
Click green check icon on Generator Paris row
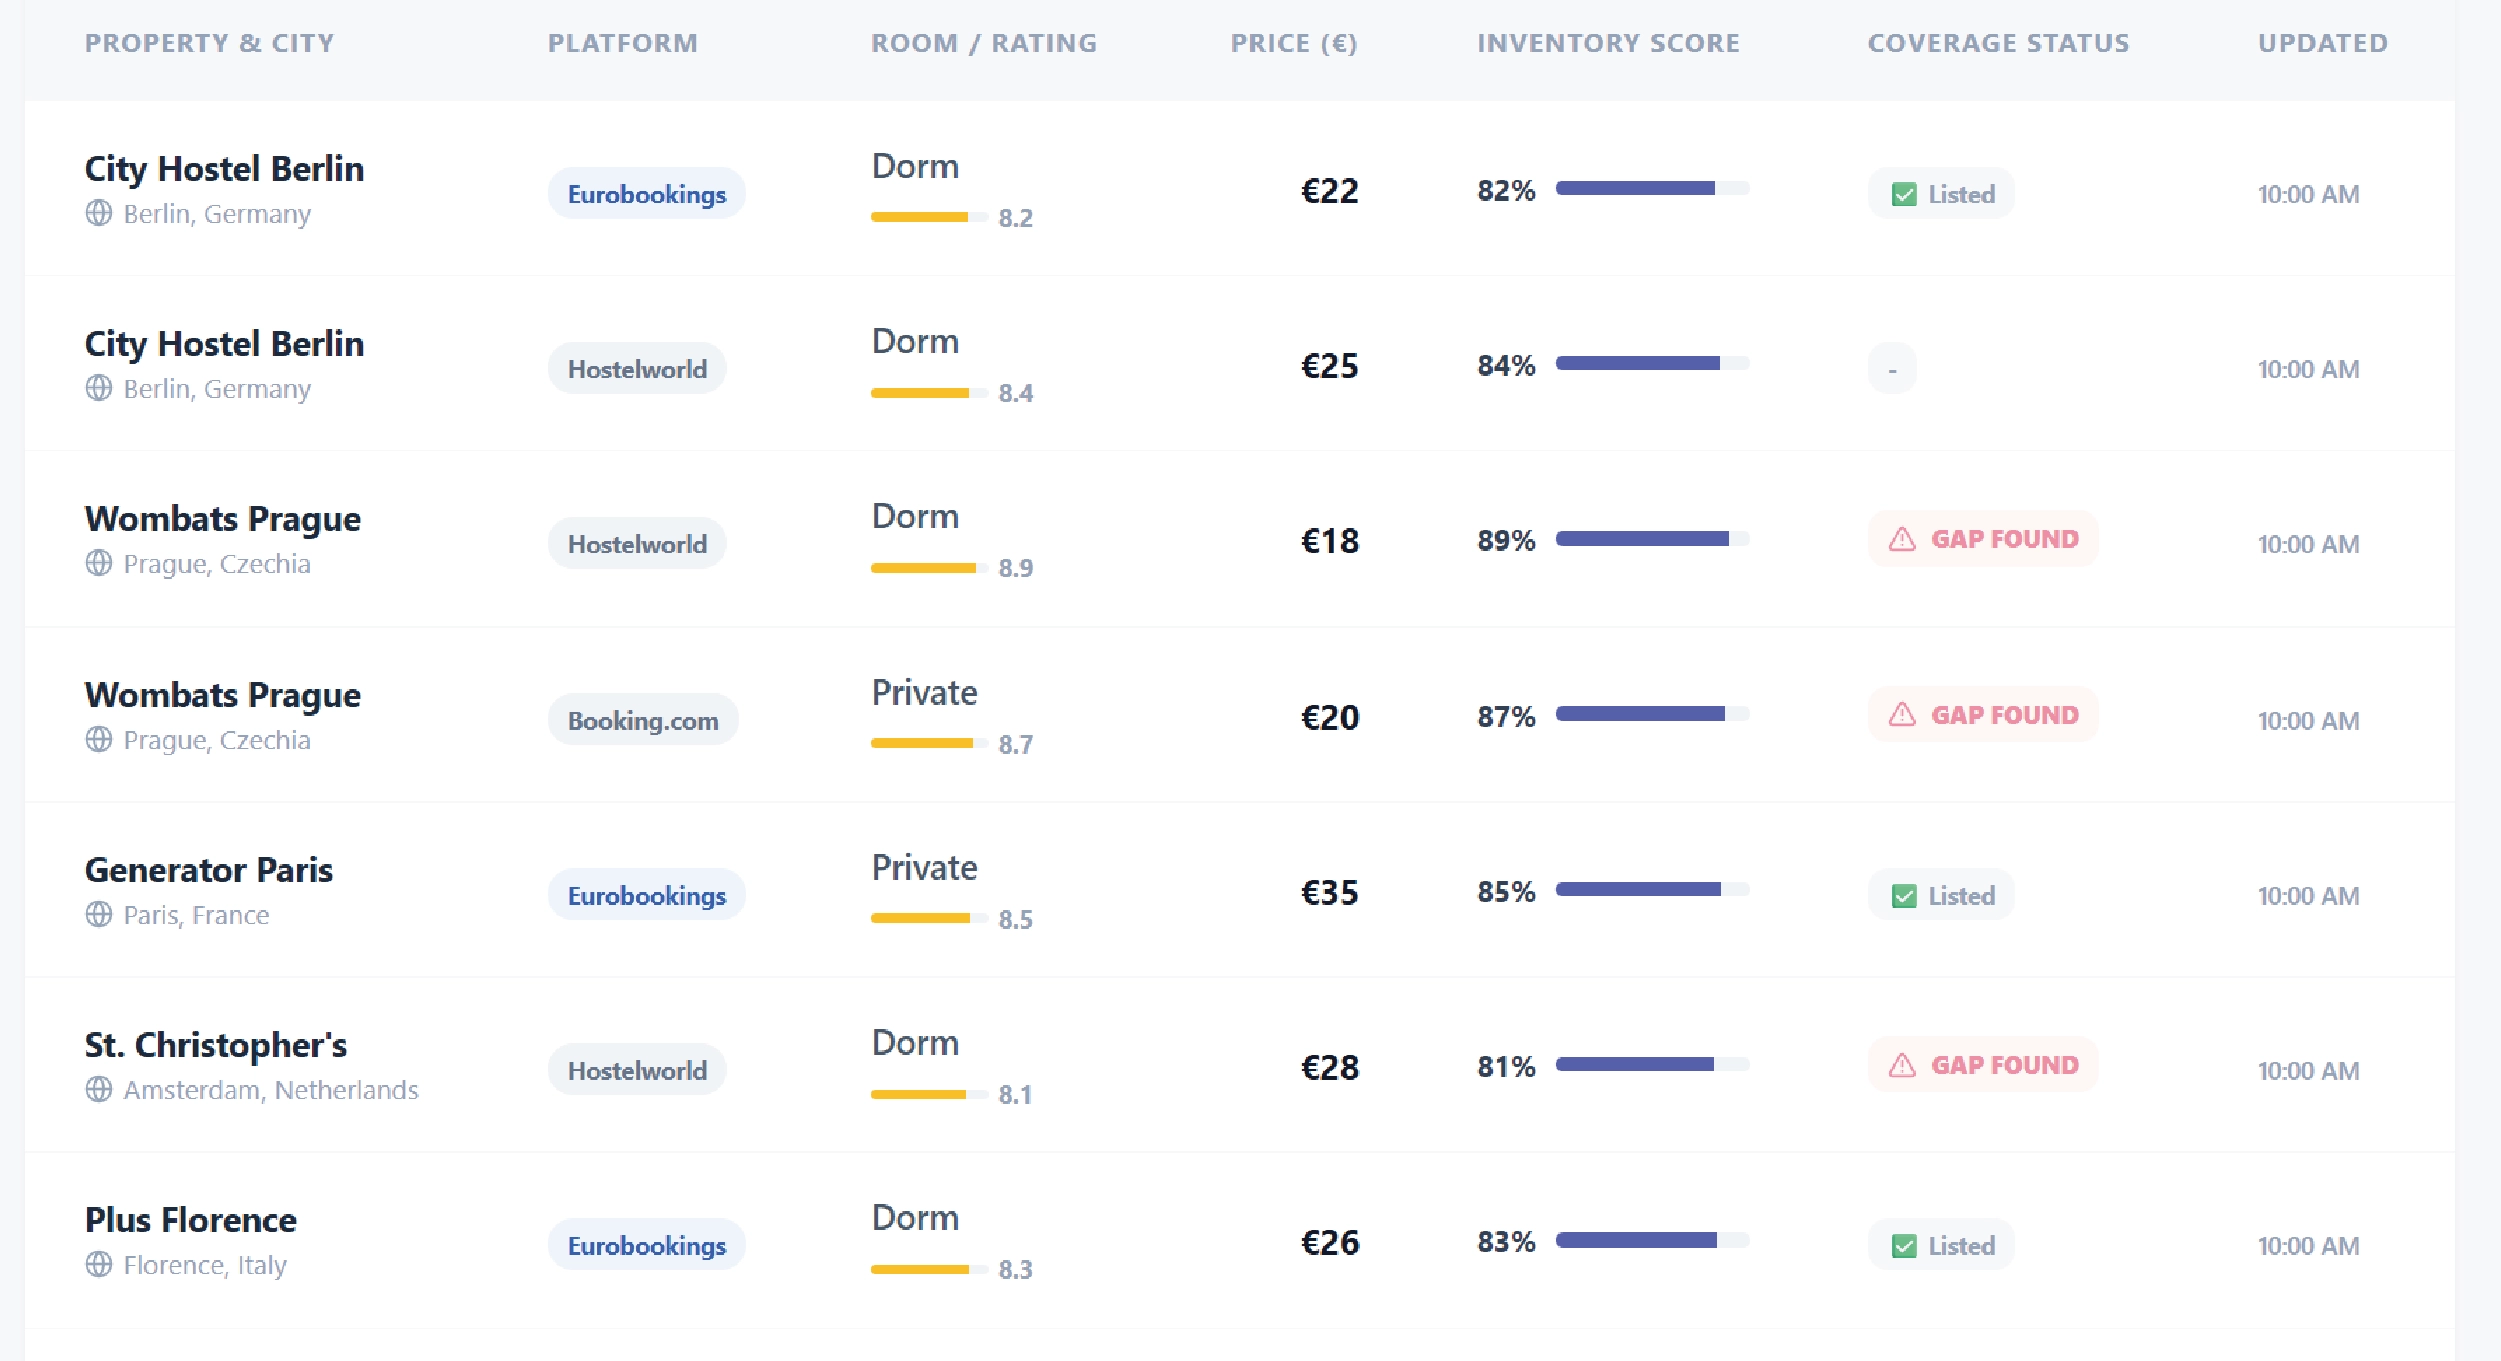(1904, 896)
